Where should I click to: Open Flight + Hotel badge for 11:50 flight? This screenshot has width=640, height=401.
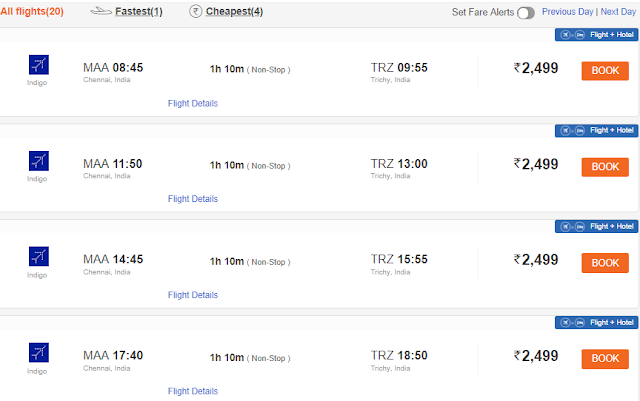point(596,131)
